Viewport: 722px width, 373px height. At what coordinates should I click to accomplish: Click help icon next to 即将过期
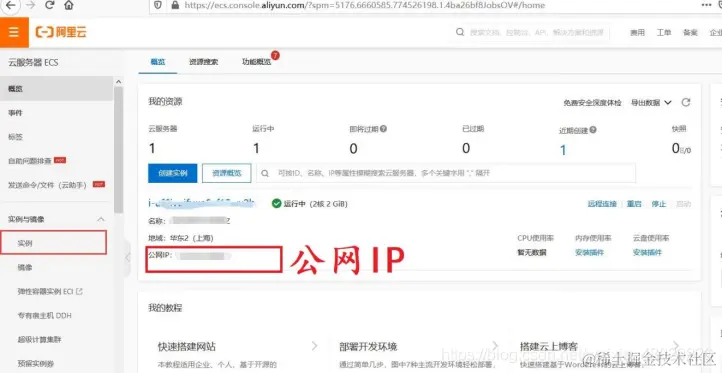click(x=383, y=129)
